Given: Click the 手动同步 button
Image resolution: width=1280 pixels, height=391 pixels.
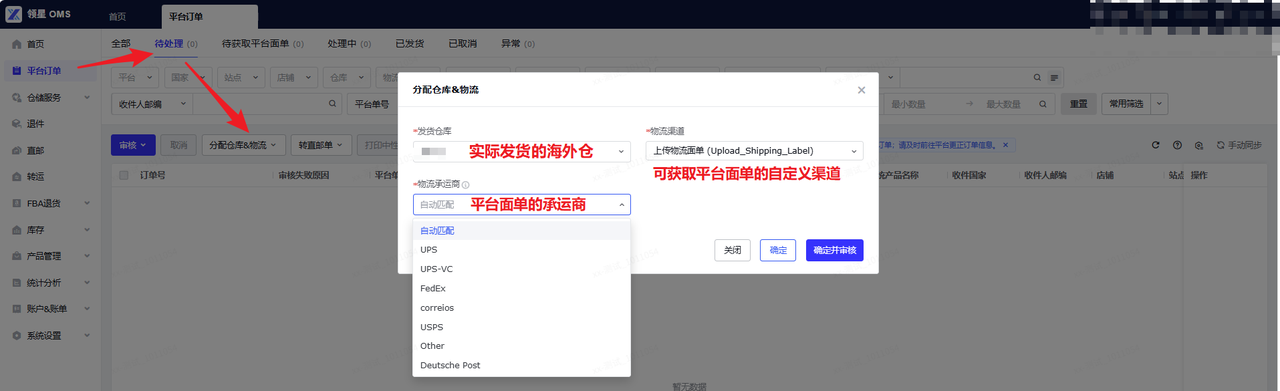Looking at the screenshot, I should [1239, 145].
